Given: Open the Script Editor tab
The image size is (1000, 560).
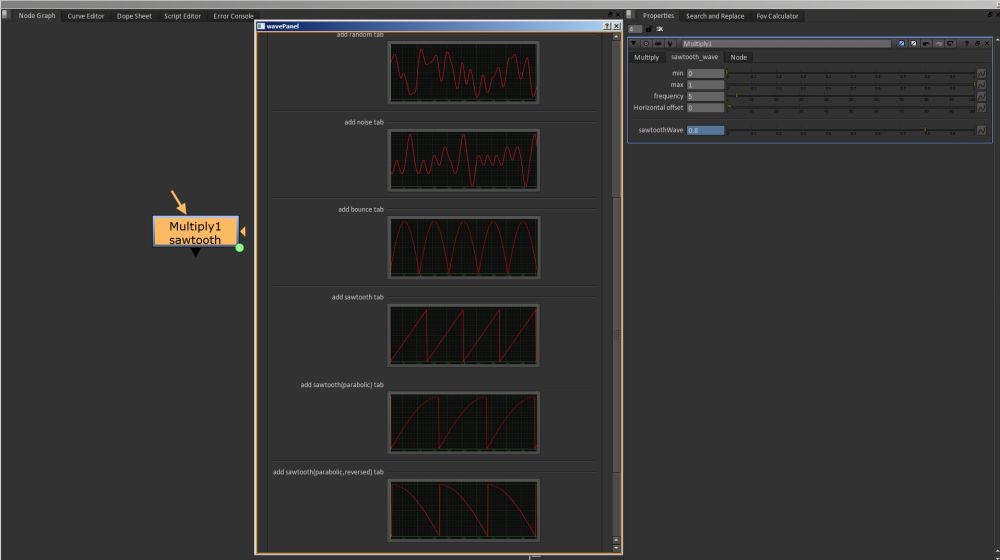Looking at the screenshot, I should click(x=182, y=16).
